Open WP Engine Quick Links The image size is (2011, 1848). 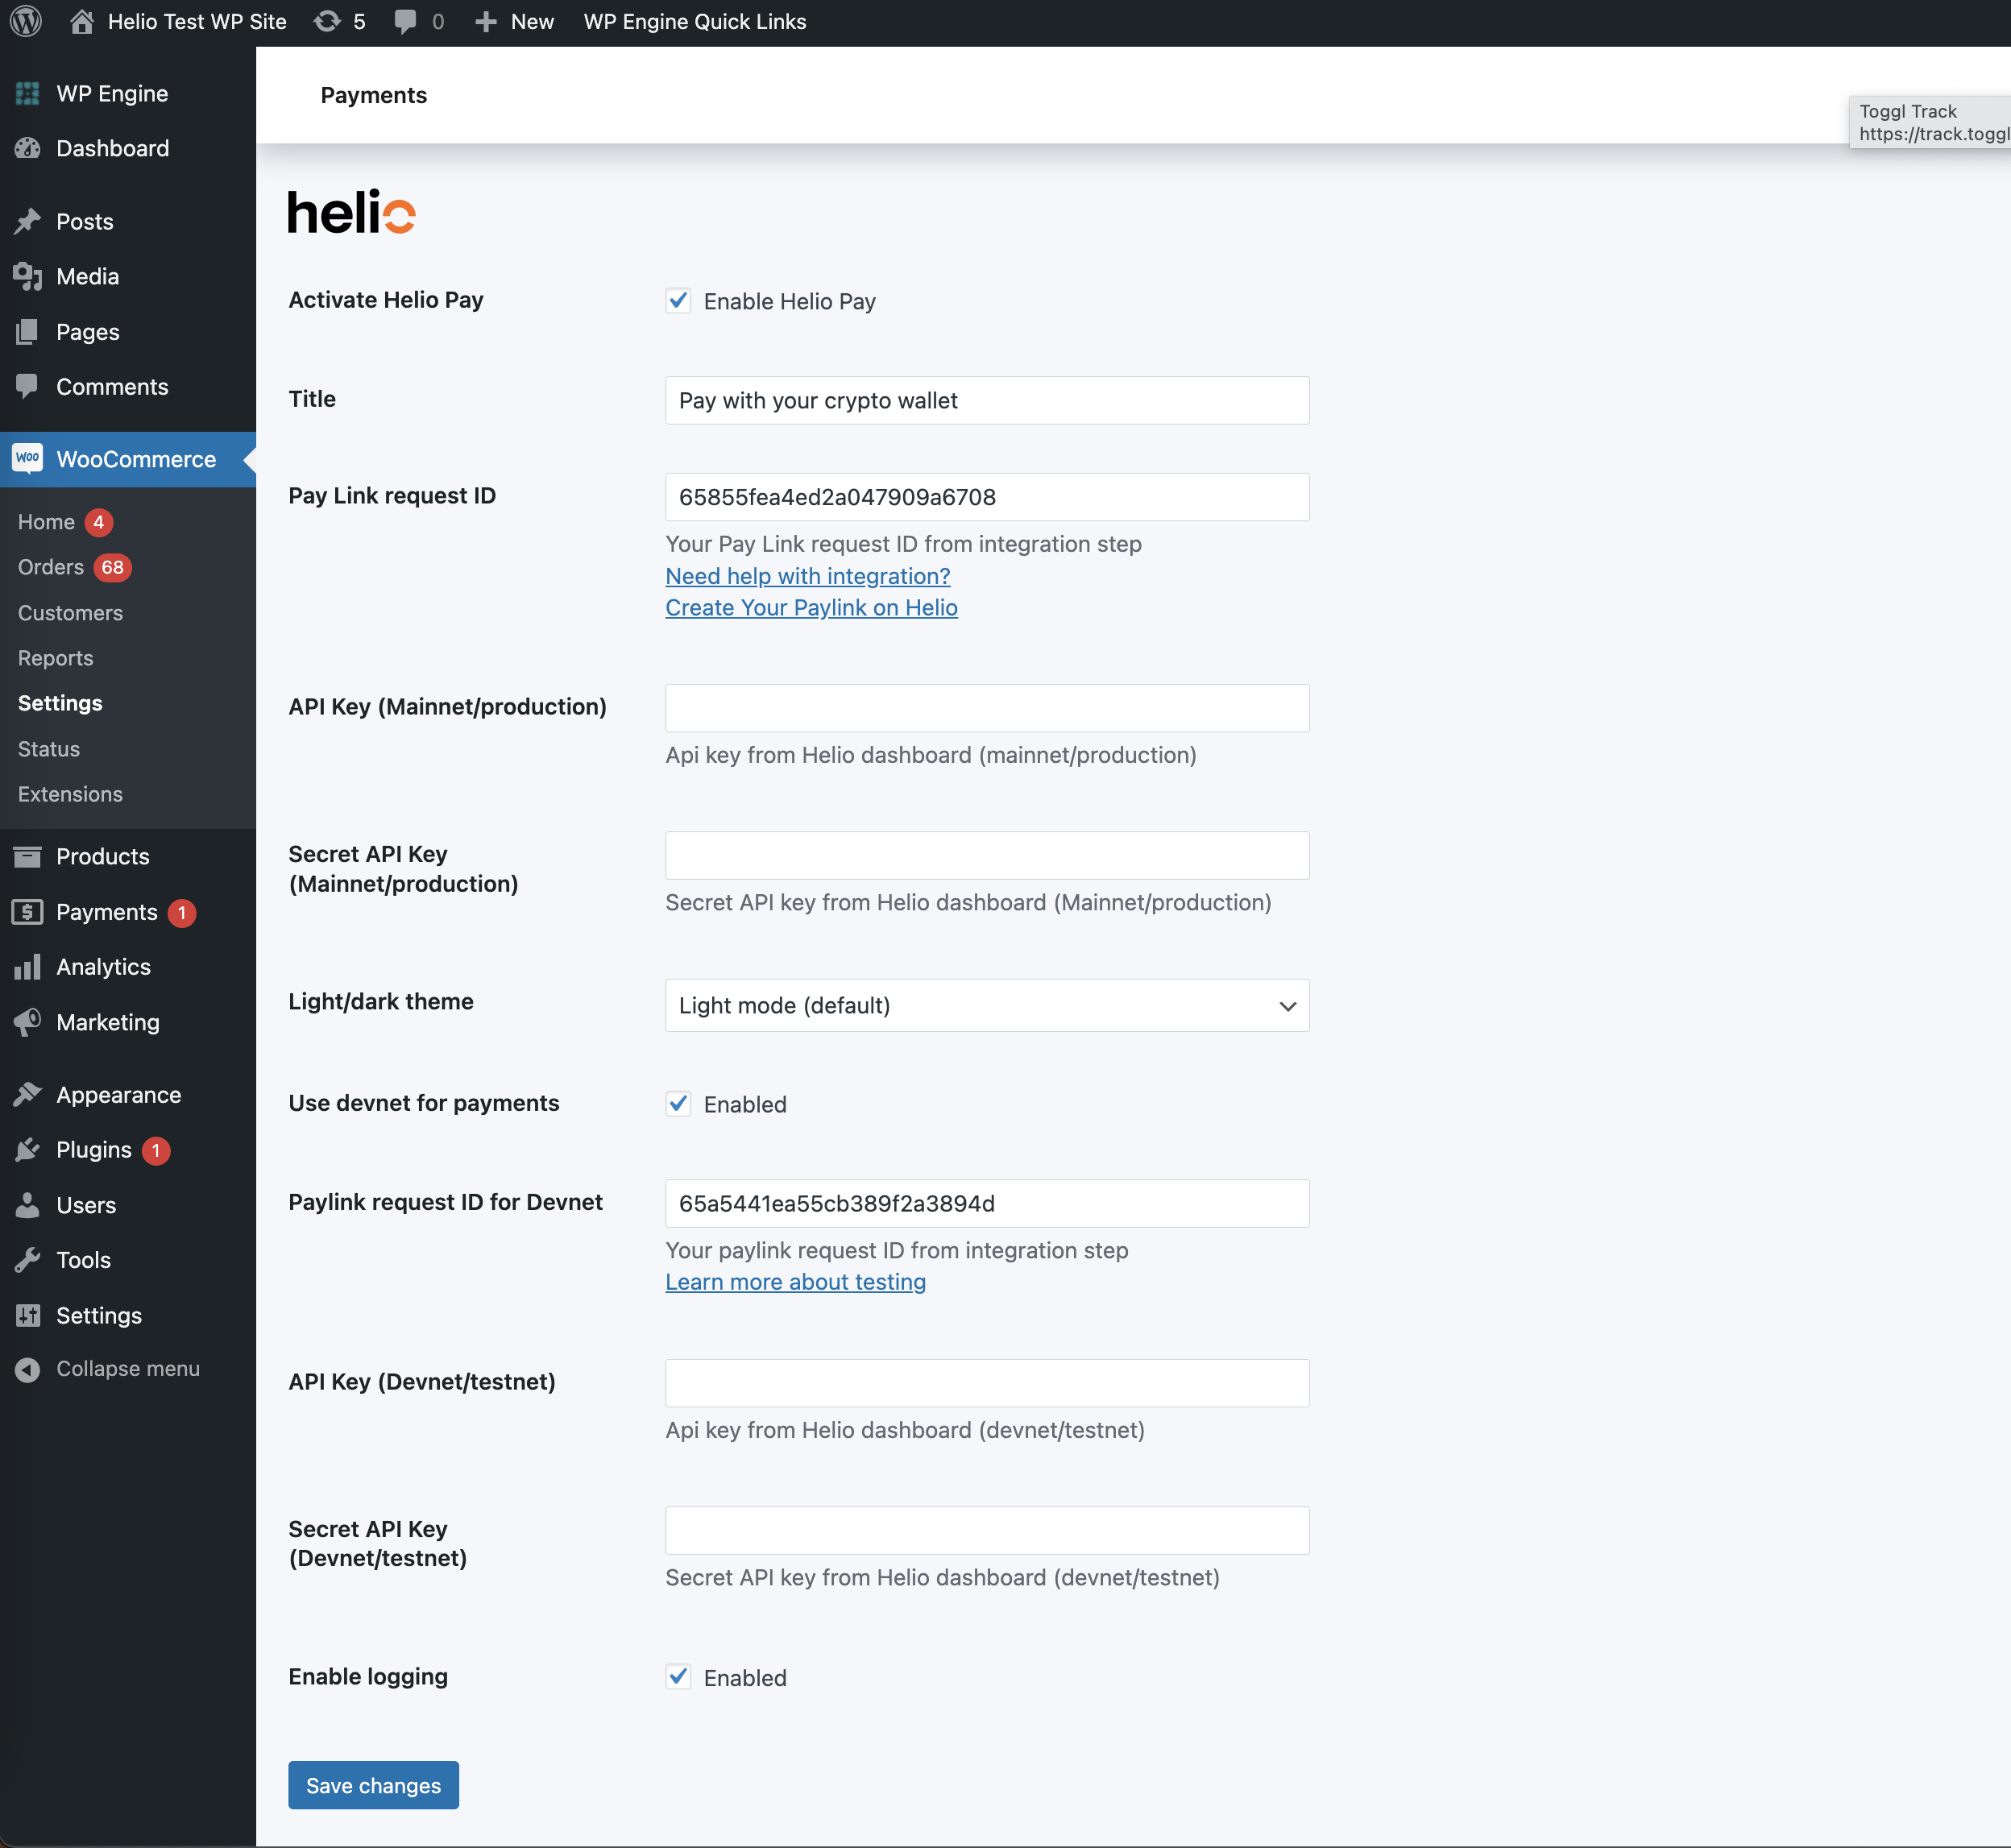pos(694,21)
